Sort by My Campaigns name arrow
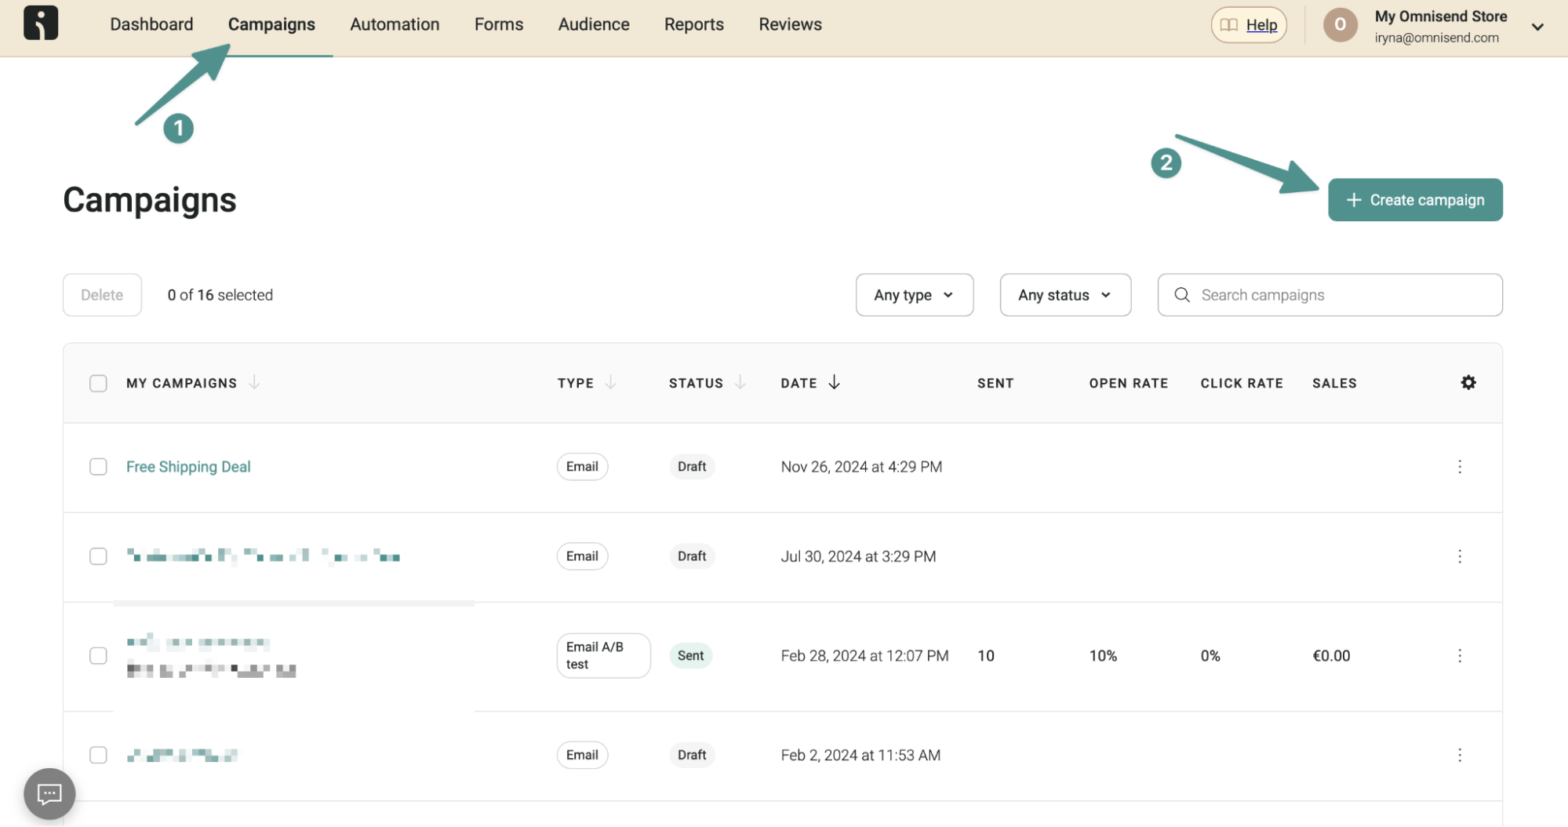Image resolution: width=1568 pixels, height=827 pixels. (x=254, y=383)
